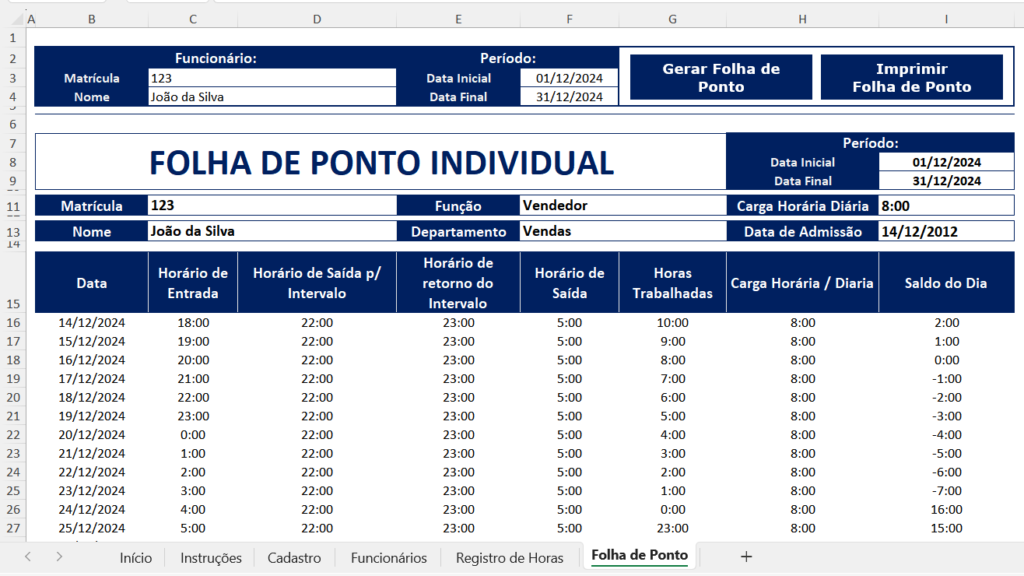The image size is (1024, 576).
Task: Click the Matrícula input cell with 123
Action: 272,78
